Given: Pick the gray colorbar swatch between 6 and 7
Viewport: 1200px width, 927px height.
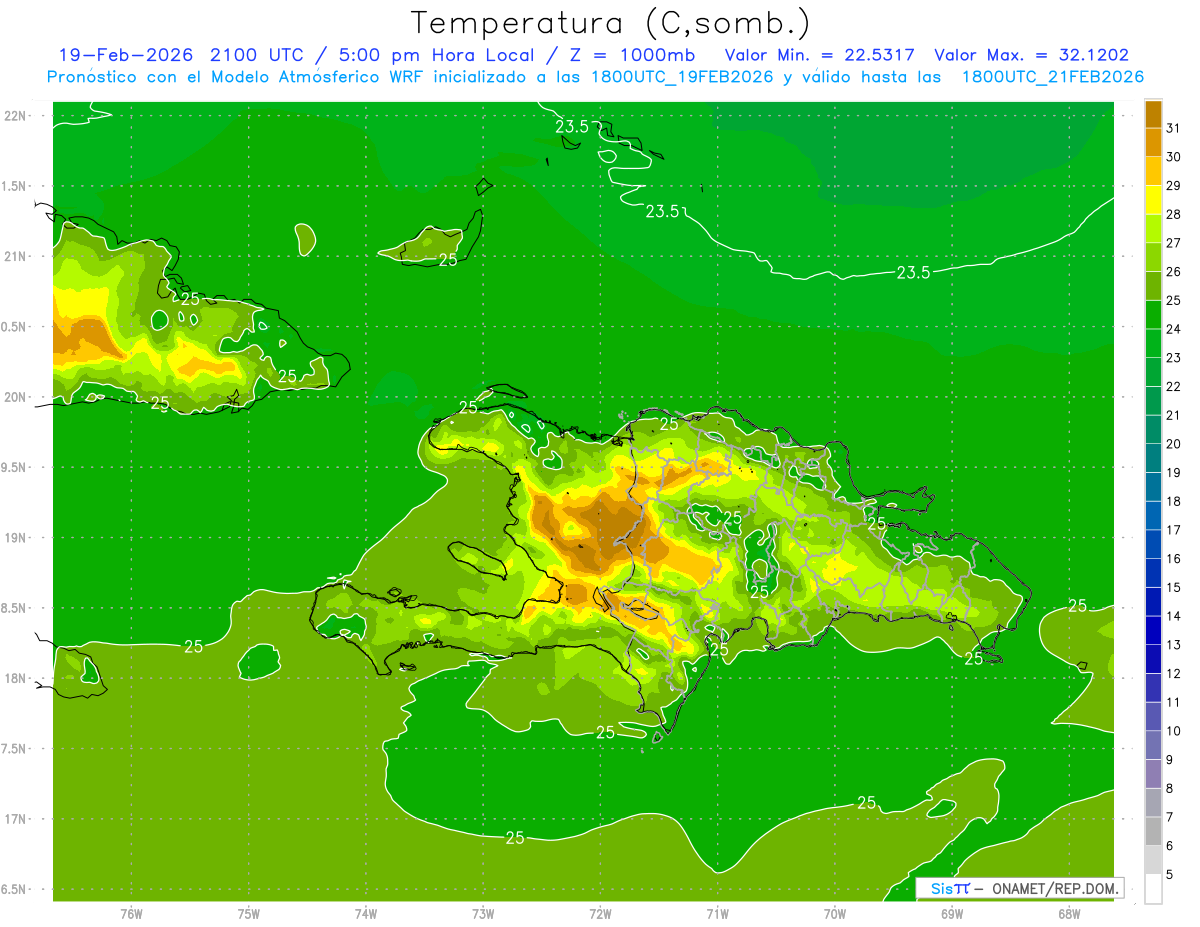Looking at the screenshot, I should (x=1153, y=831).
